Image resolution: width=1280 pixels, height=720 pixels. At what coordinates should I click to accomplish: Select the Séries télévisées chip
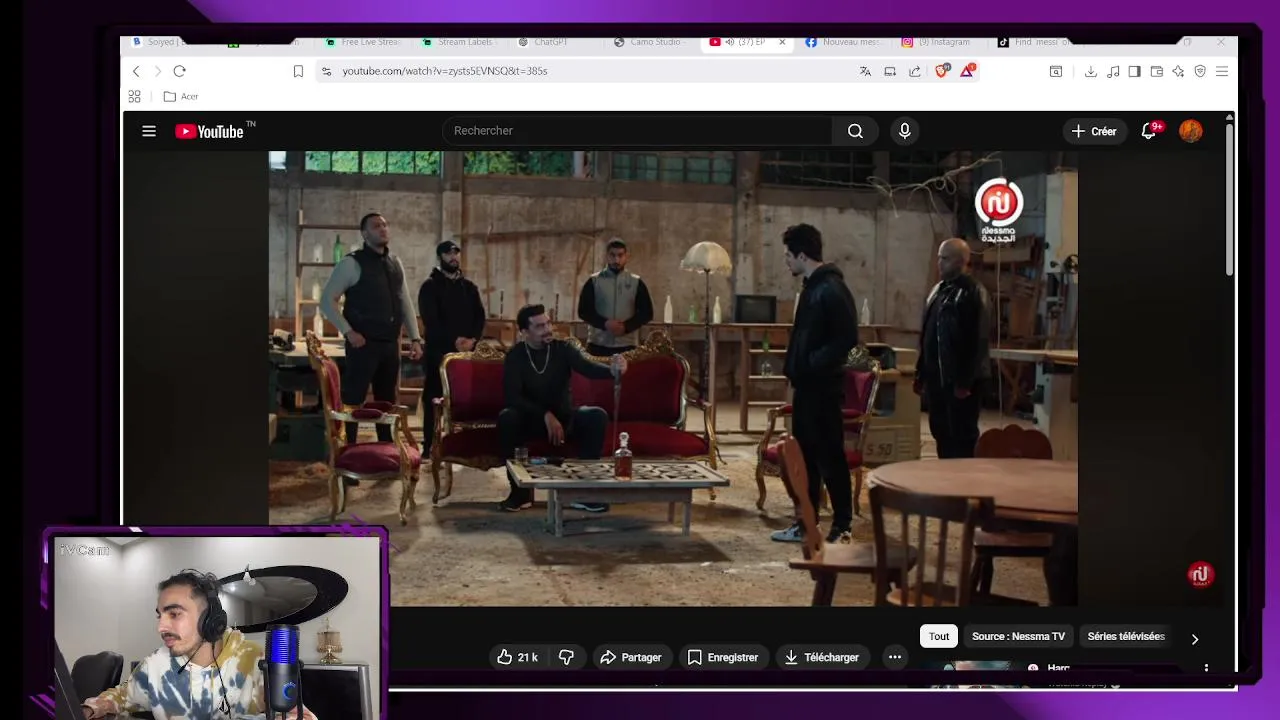pyautogui.click(x=1126, y=636)
